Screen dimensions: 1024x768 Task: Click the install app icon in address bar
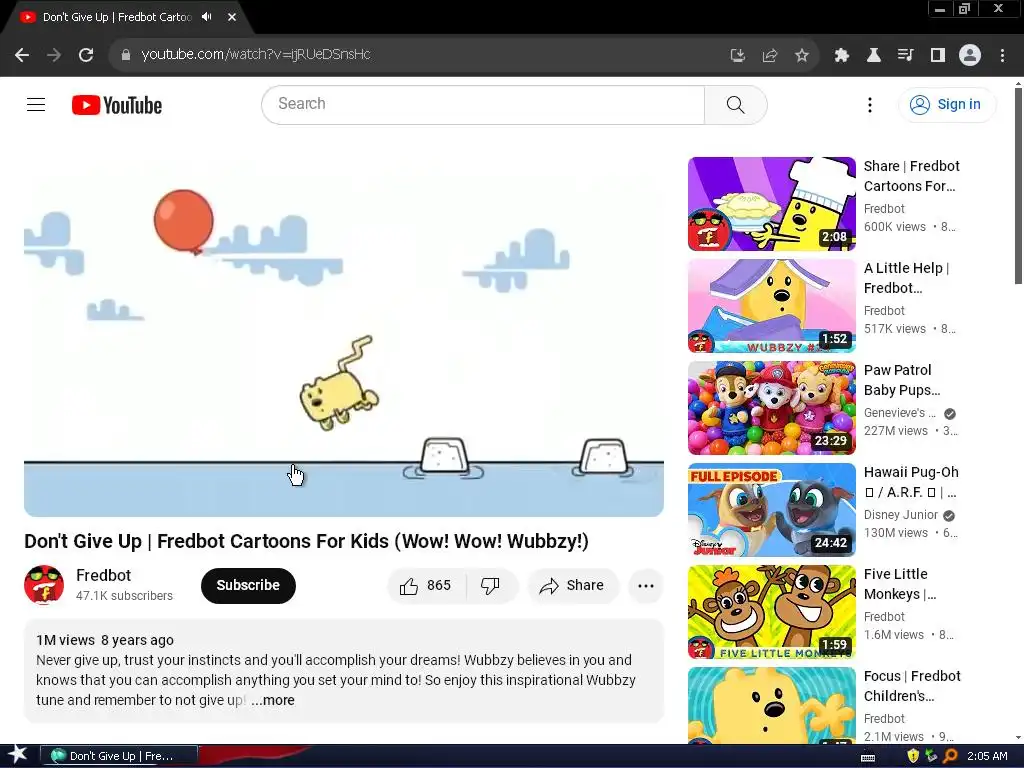click(x=737, y=56)
